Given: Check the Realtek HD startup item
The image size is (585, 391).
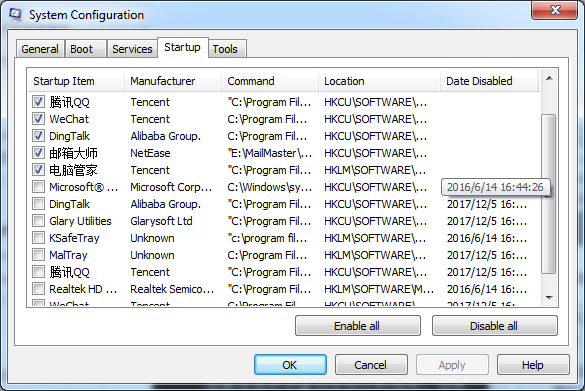Looking at the screenshot, I should point(38,289).
